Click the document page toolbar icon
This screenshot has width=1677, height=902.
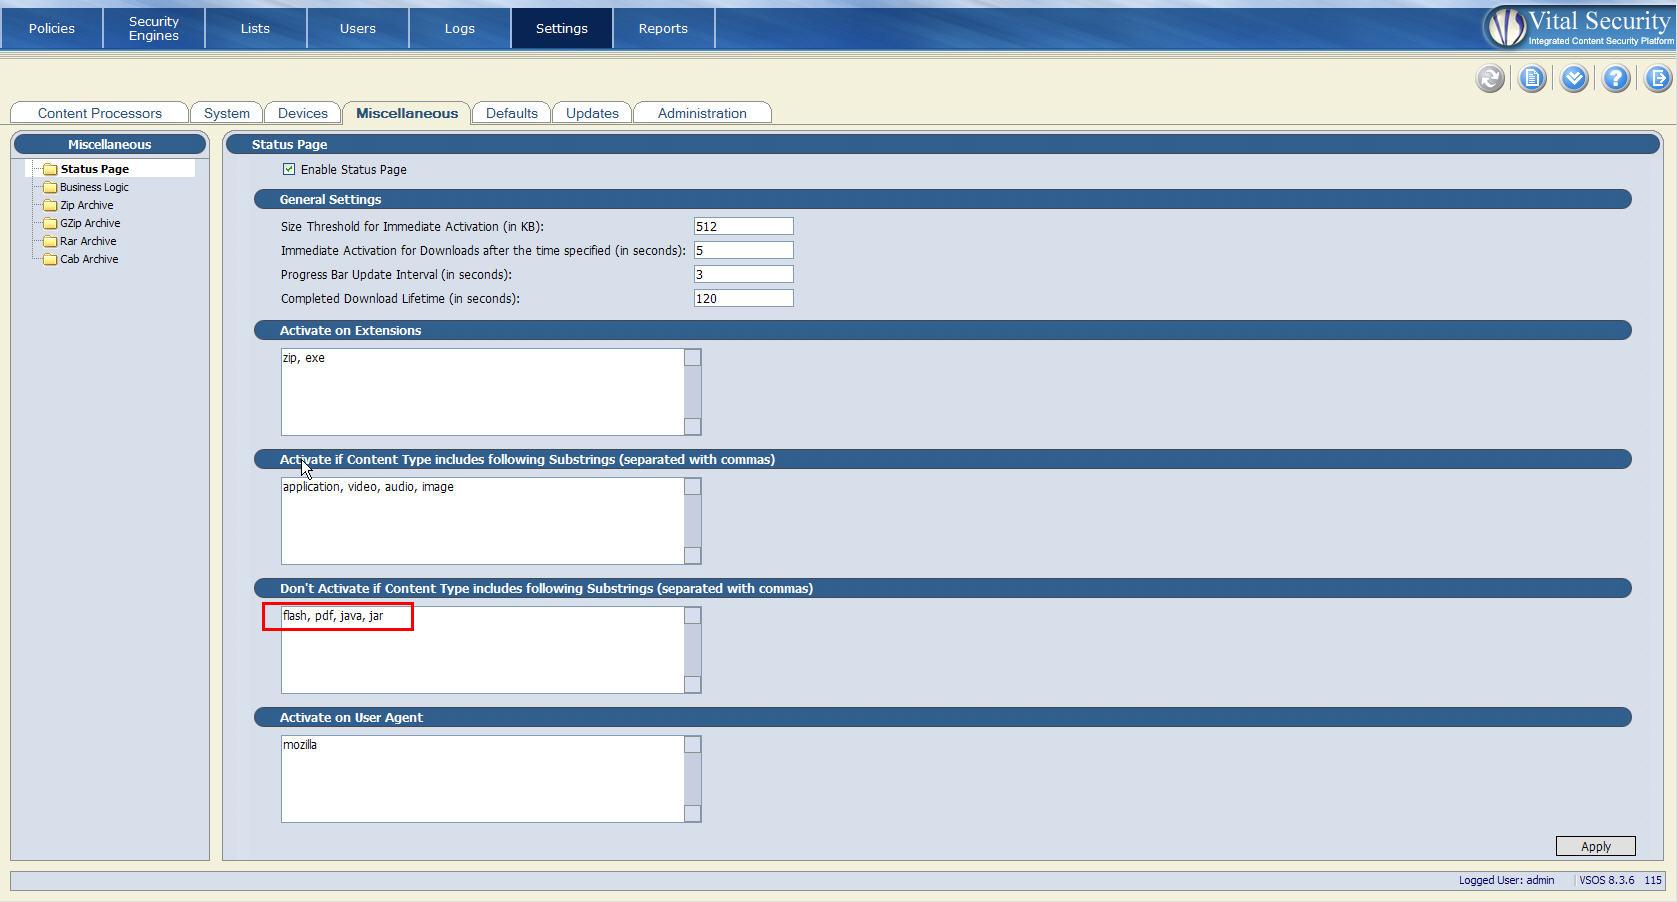click(x=1532, y=79)
